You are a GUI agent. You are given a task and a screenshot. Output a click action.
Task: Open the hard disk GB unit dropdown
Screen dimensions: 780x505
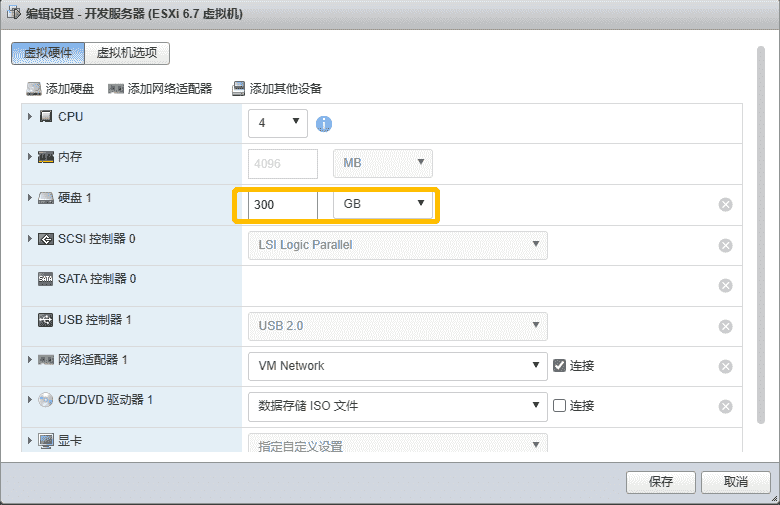[383, 204]
